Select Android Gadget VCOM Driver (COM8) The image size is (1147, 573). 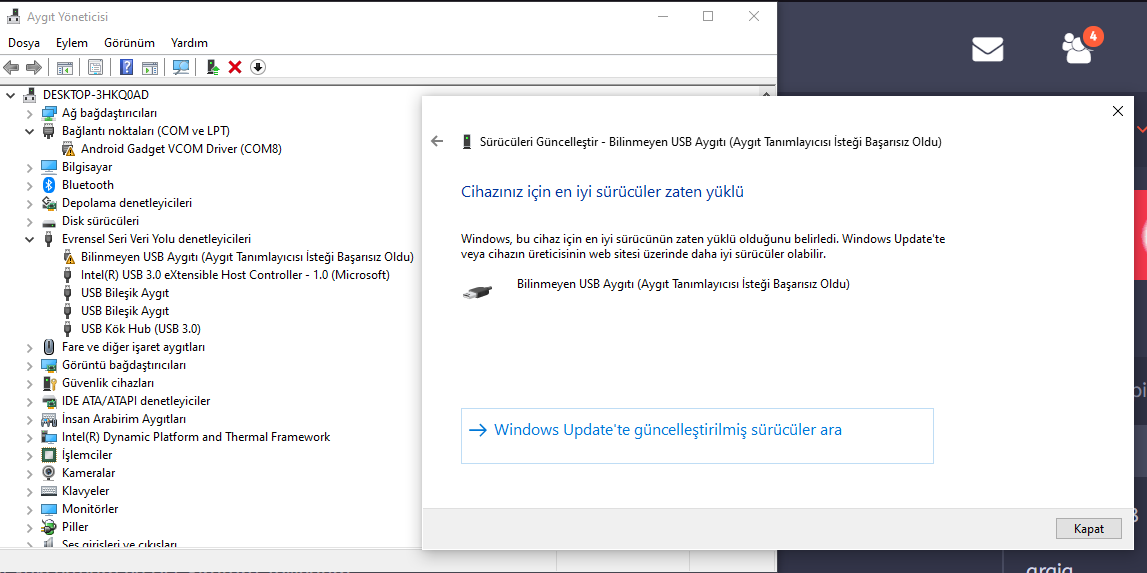[x=181, y=149]
